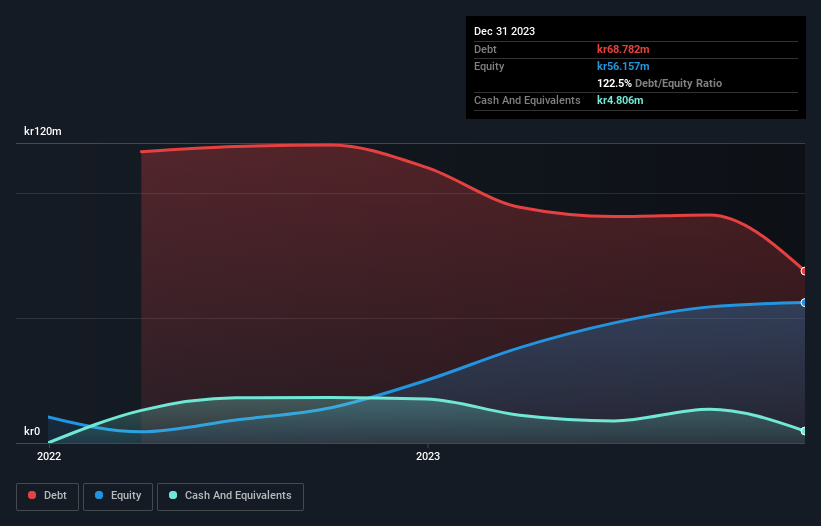Click the kr120m axis label
This screenshot has height=526, width=821.
[42, 131]
